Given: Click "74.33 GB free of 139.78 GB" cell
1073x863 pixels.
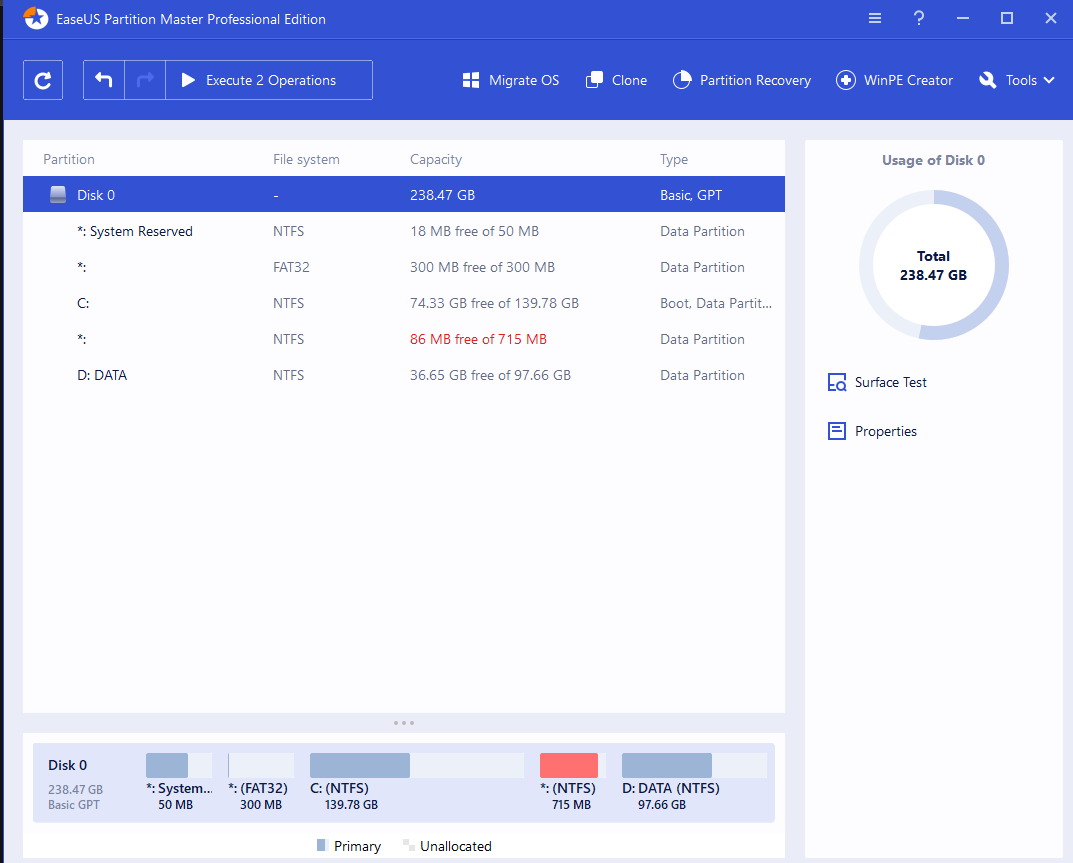Looking at the screenshot, I should [x=494, y=303].
